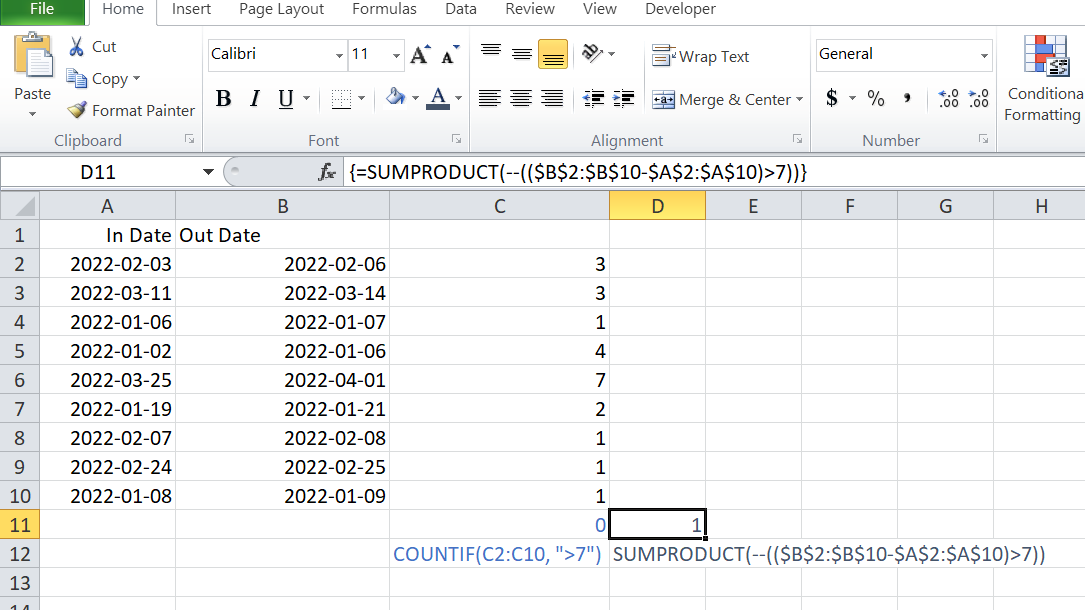Apply cell borders icon
The image size is (1085, 610).
click(341, 99)
